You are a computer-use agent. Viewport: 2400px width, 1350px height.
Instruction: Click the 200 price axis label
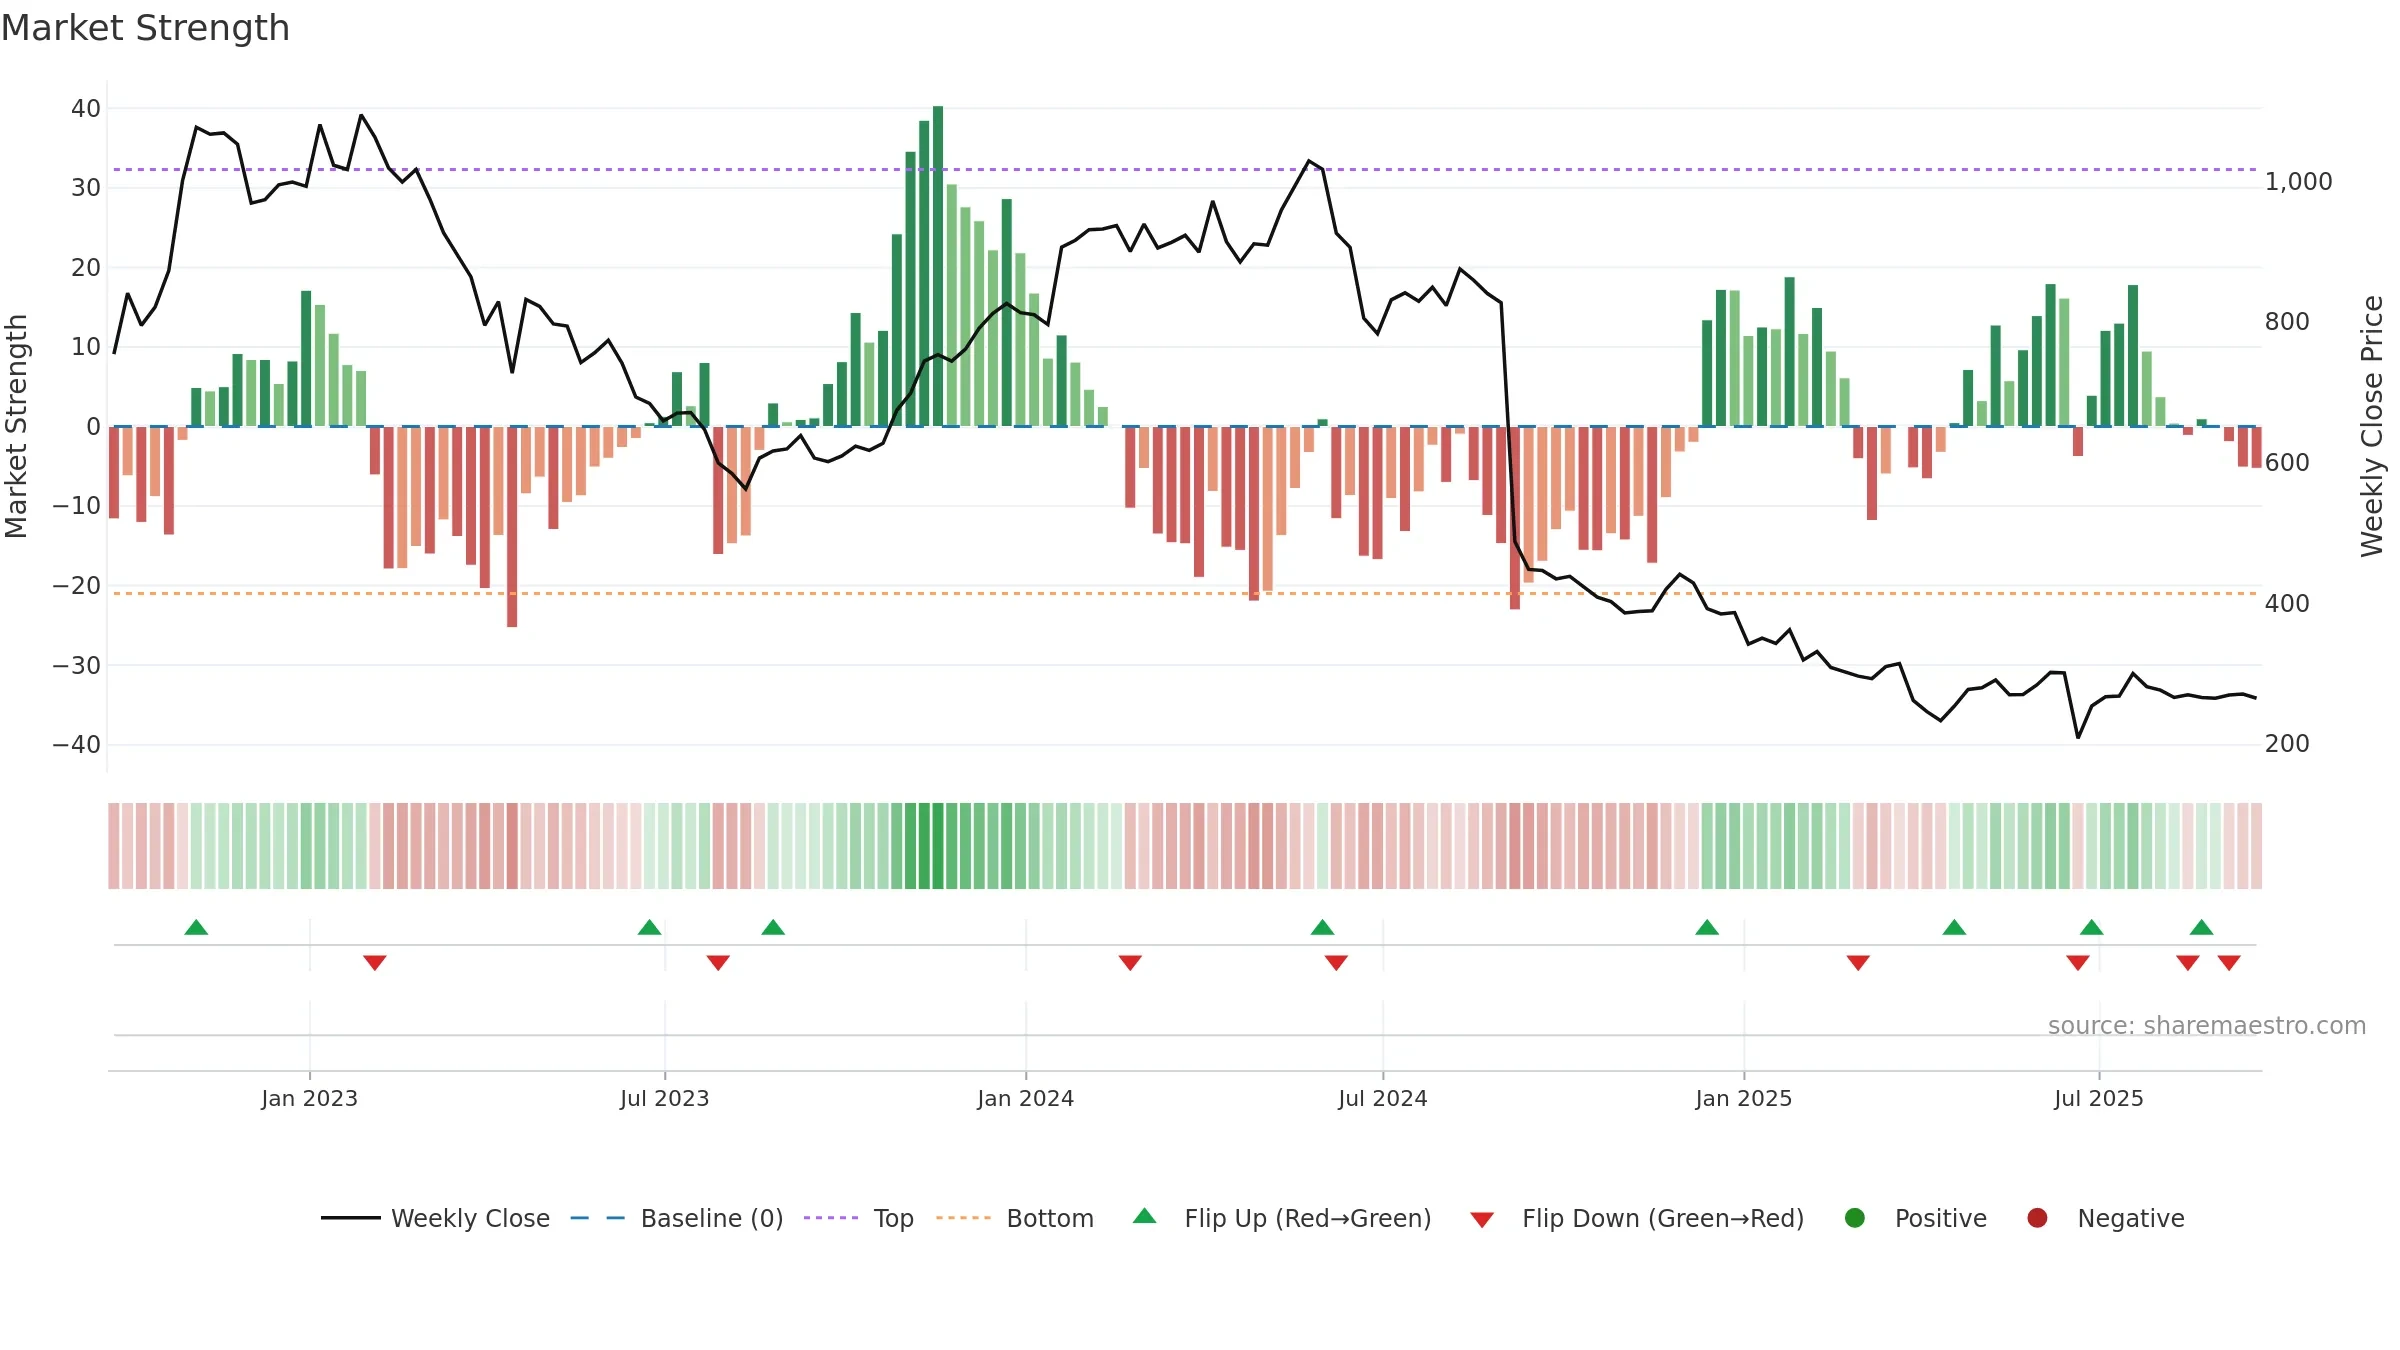coord(2287,743)
